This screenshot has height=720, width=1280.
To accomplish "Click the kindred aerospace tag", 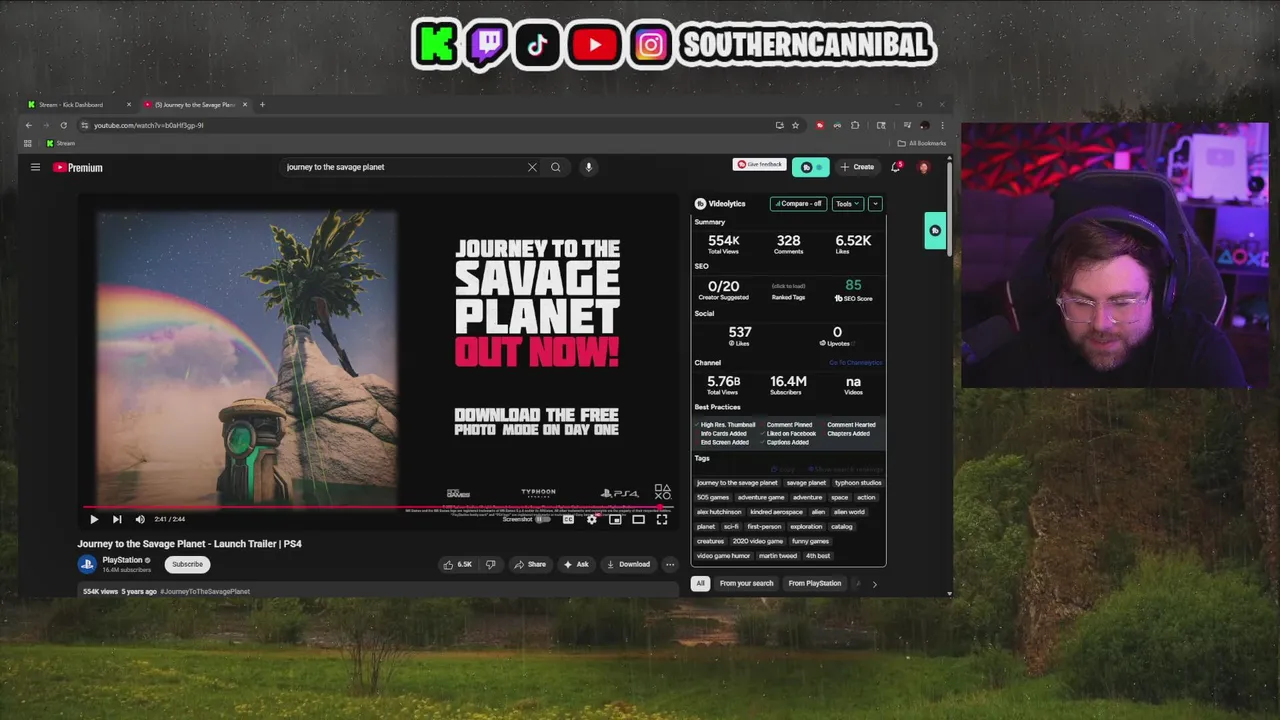I will pyautogui.click(x=776, y=512).
